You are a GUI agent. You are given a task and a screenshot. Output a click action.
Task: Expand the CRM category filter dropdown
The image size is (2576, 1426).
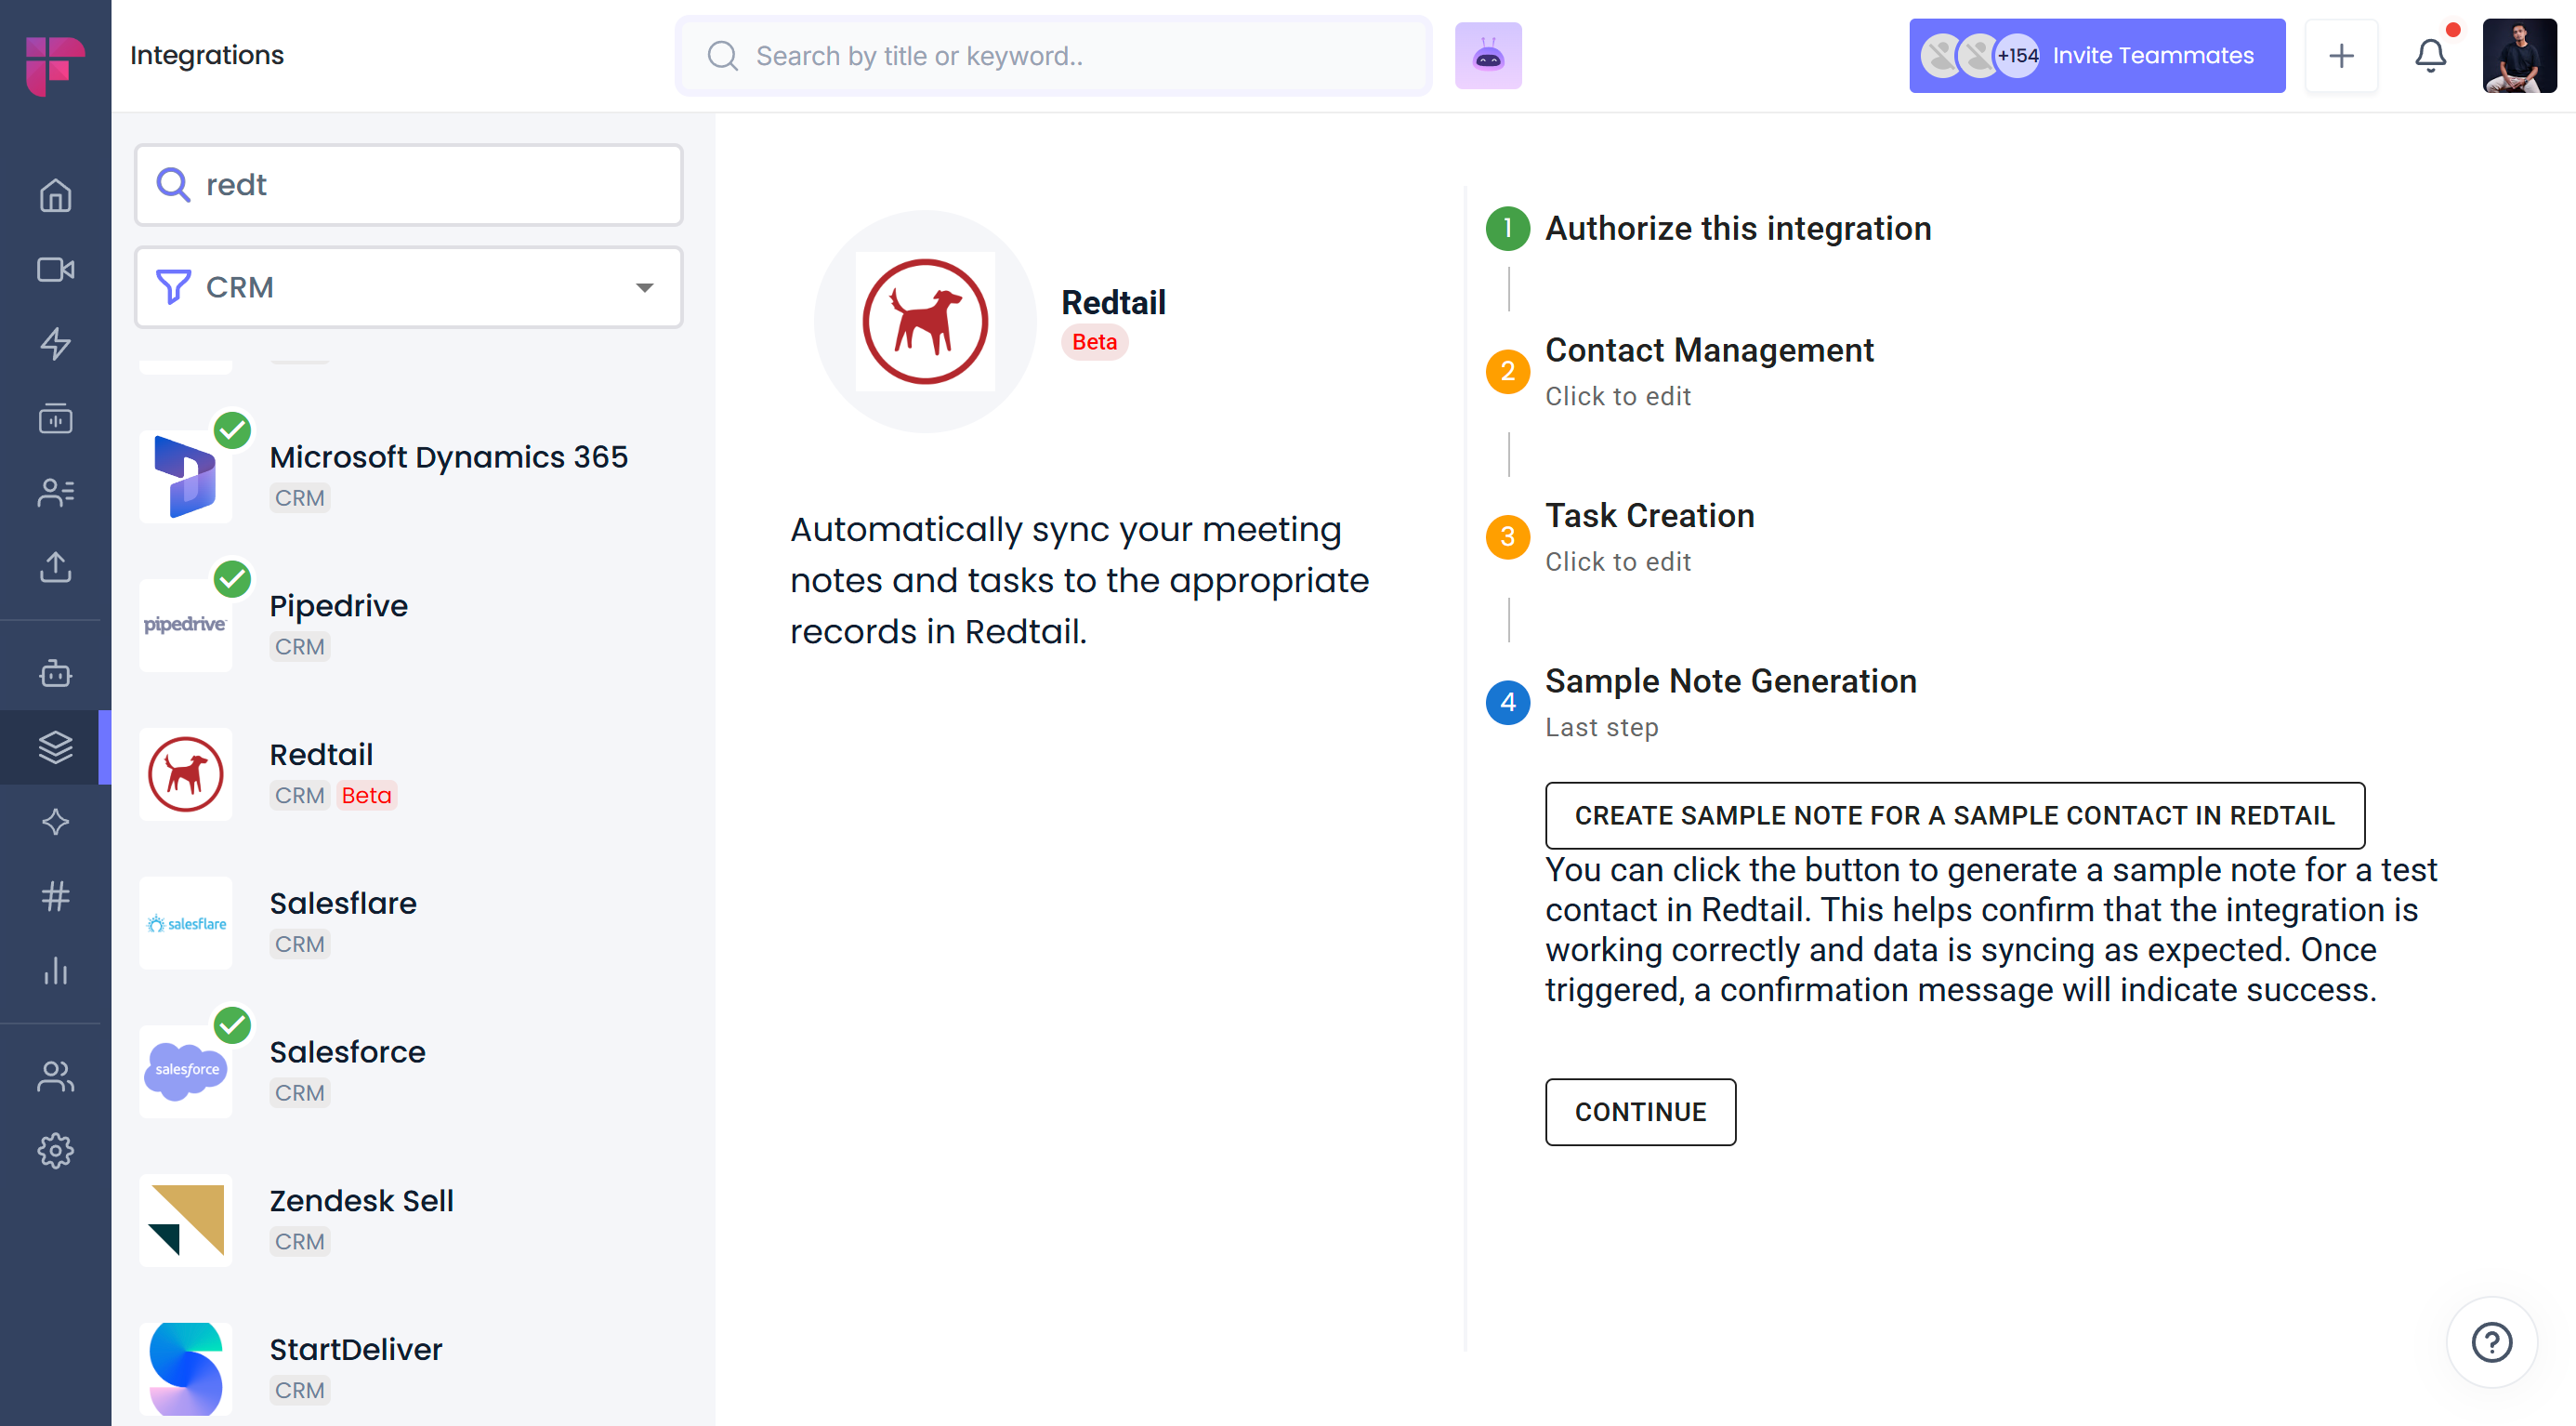(x=408, y=288)
